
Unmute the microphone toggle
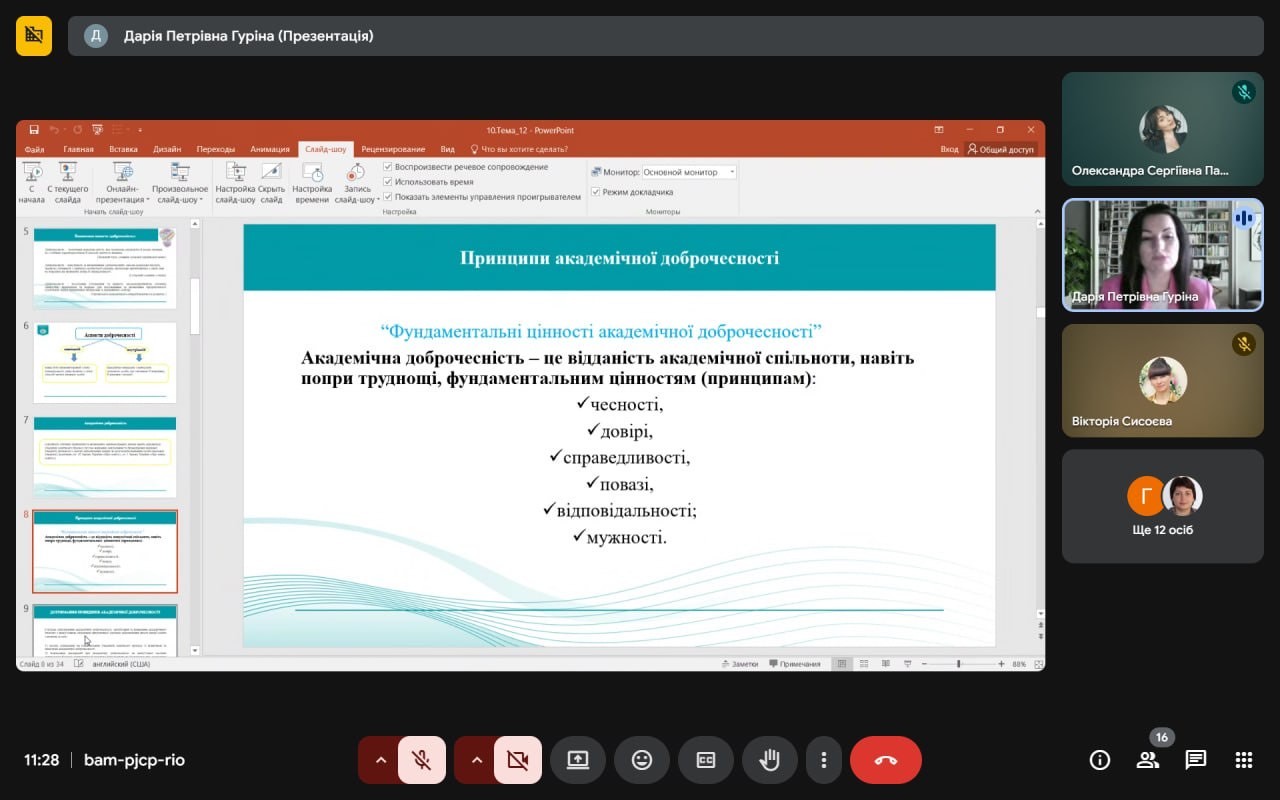(422, 760)
